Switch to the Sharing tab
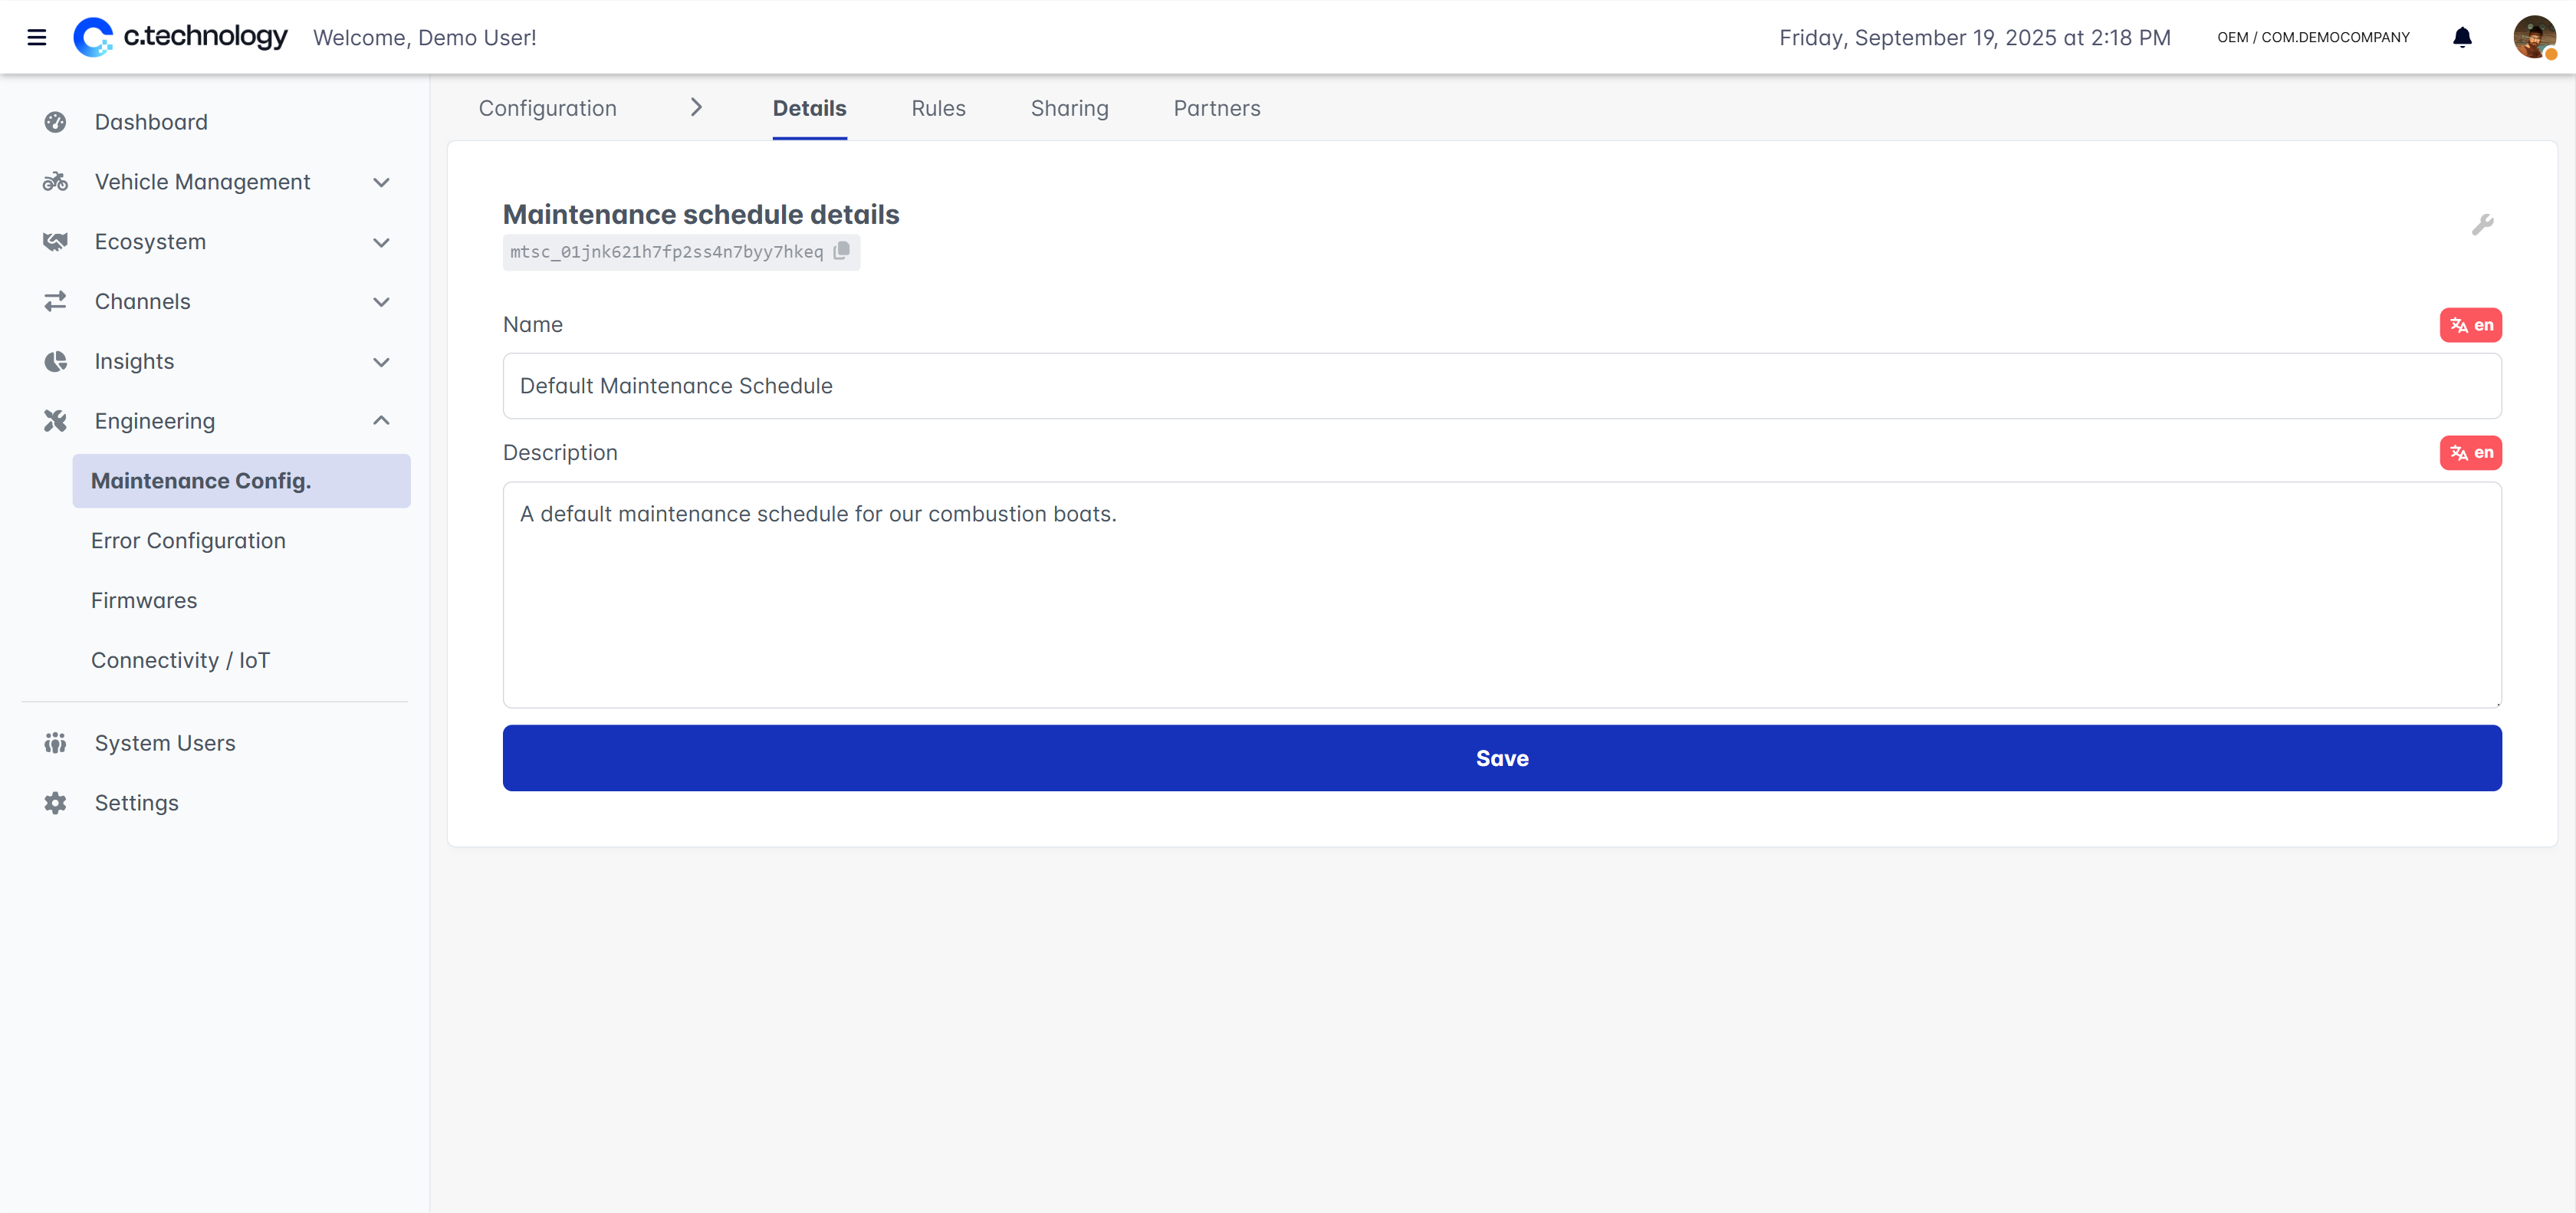 [1069, 108]
